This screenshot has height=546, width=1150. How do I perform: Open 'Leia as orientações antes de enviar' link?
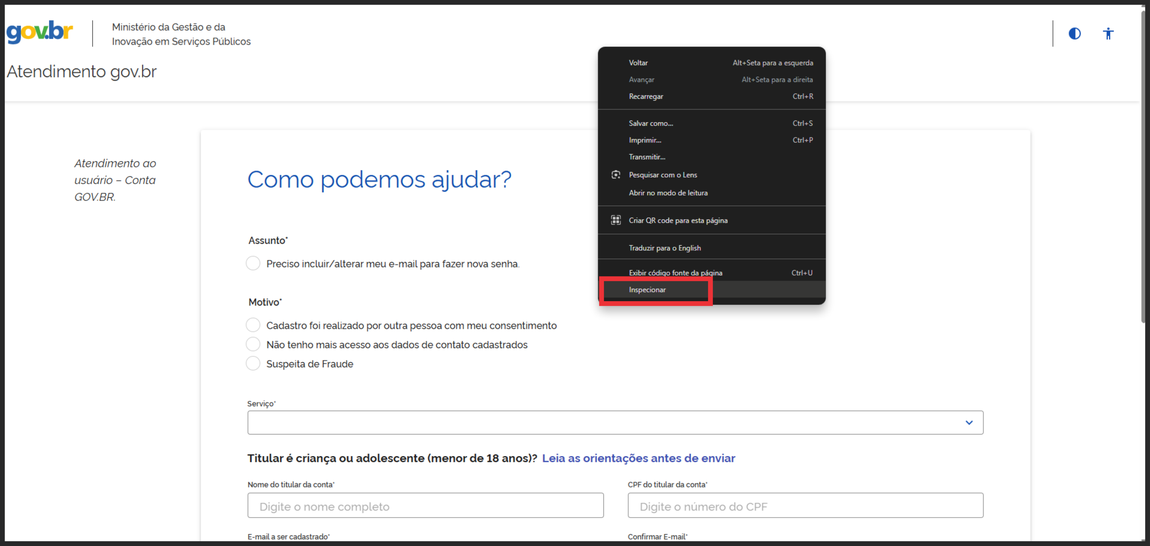point(638,458)
